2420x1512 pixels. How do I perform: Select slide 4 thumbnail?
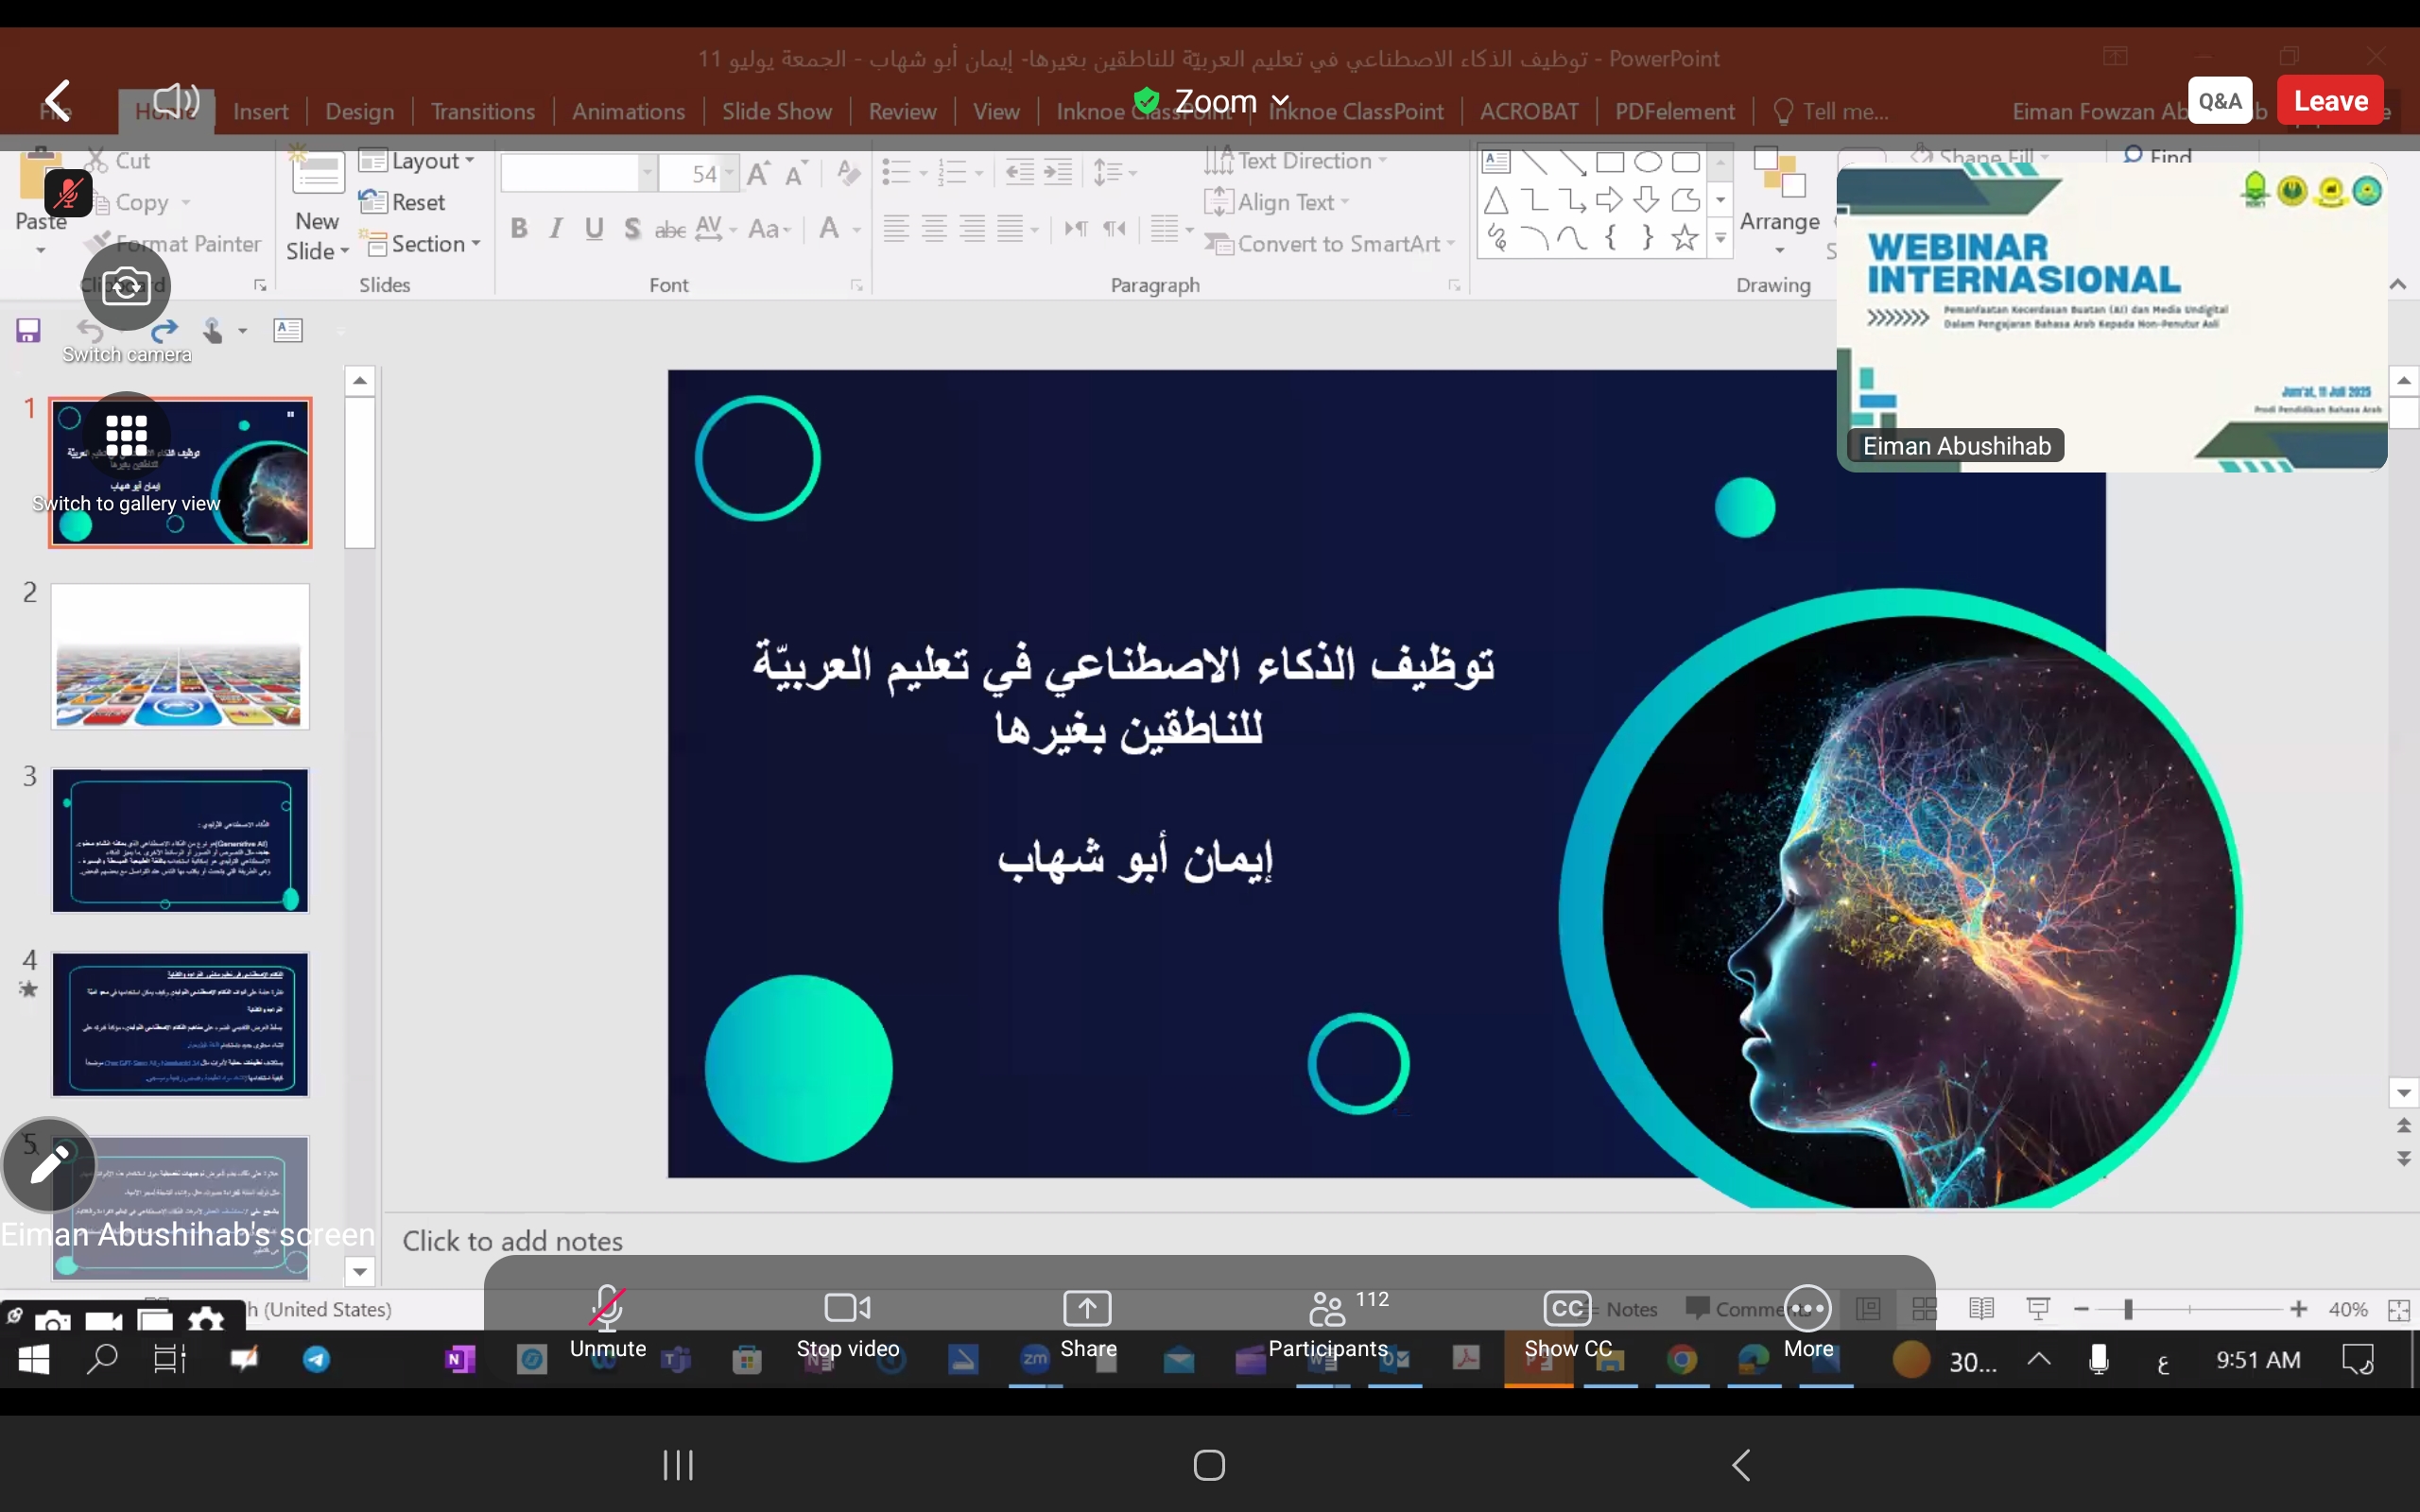tap(180, 1024)
